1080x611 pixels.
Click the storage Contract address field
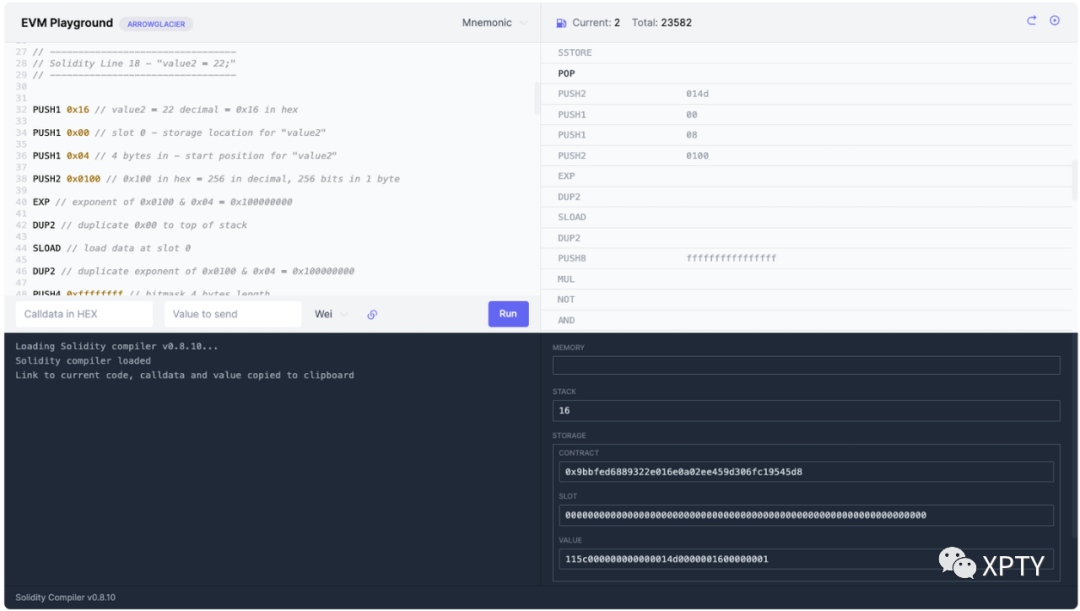coord(805,472)
